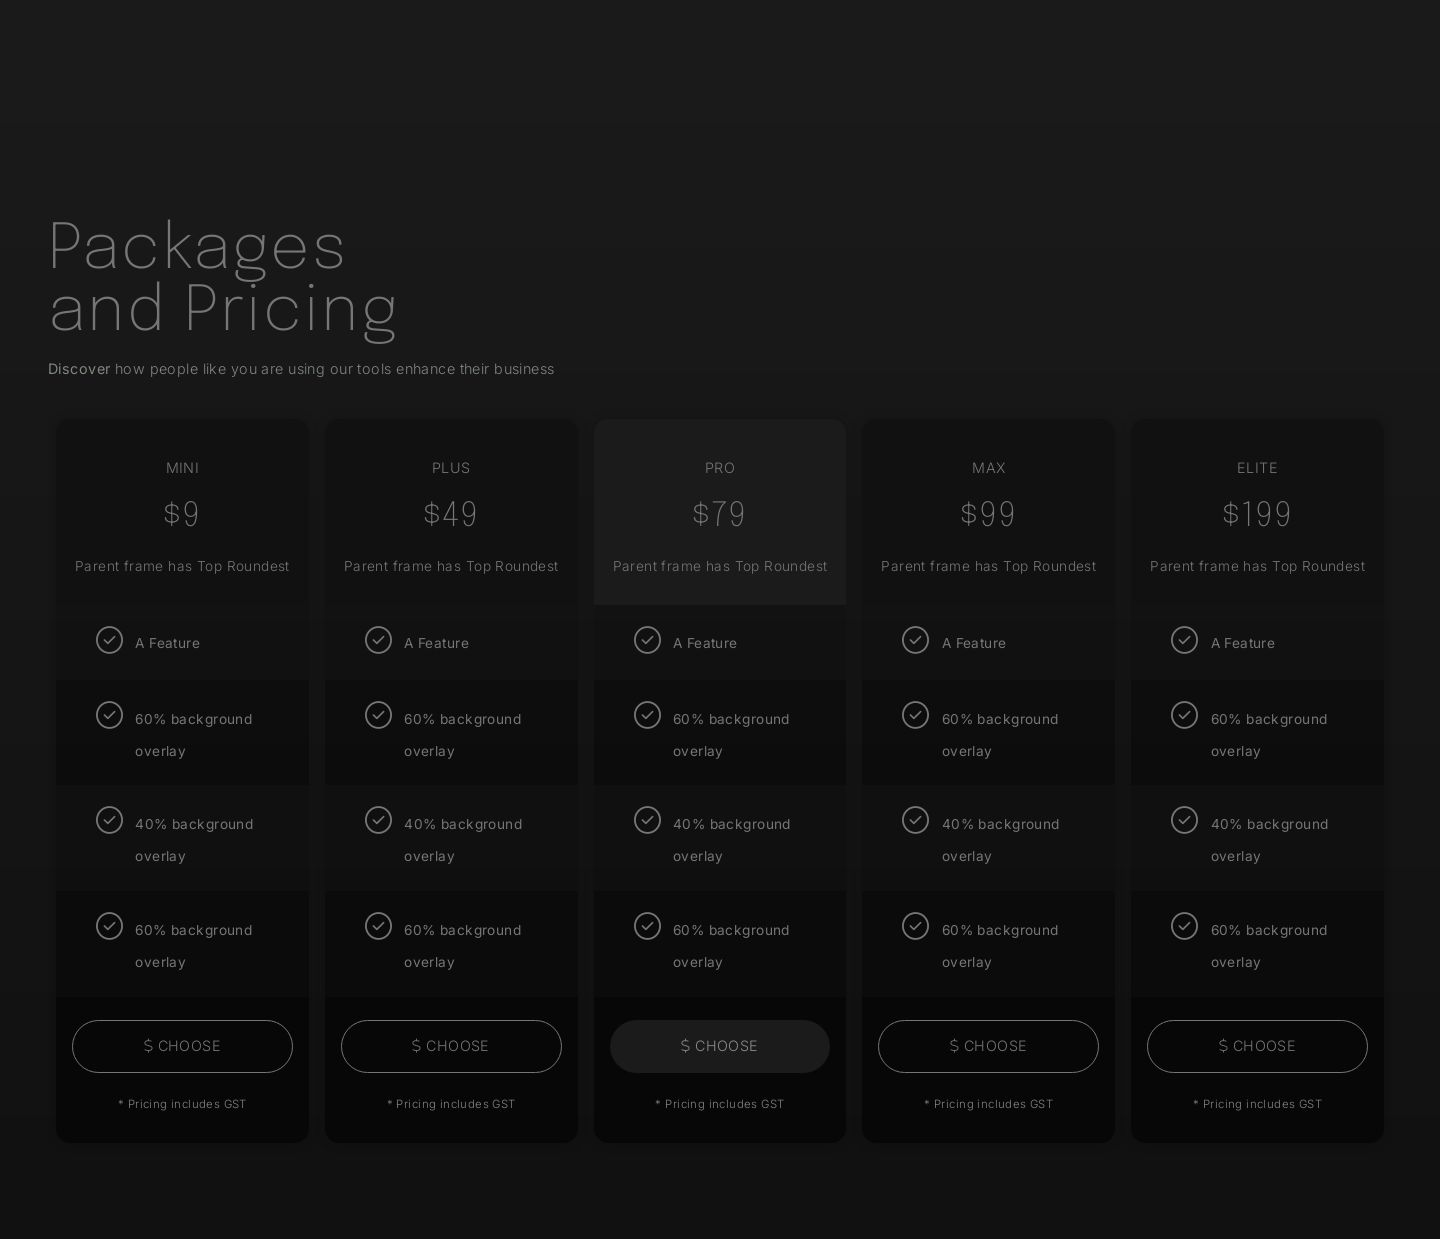Select the MINI plan title

point(182,468)
